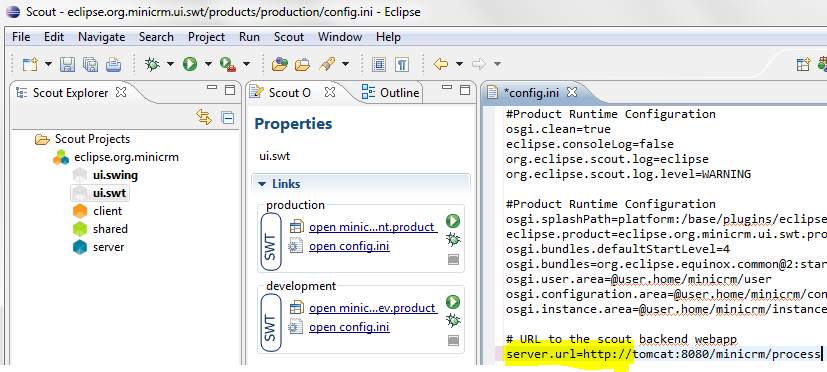Click the Back navigation arrow
This screenshot has width=827, height=372.
[x=441, y=64]
